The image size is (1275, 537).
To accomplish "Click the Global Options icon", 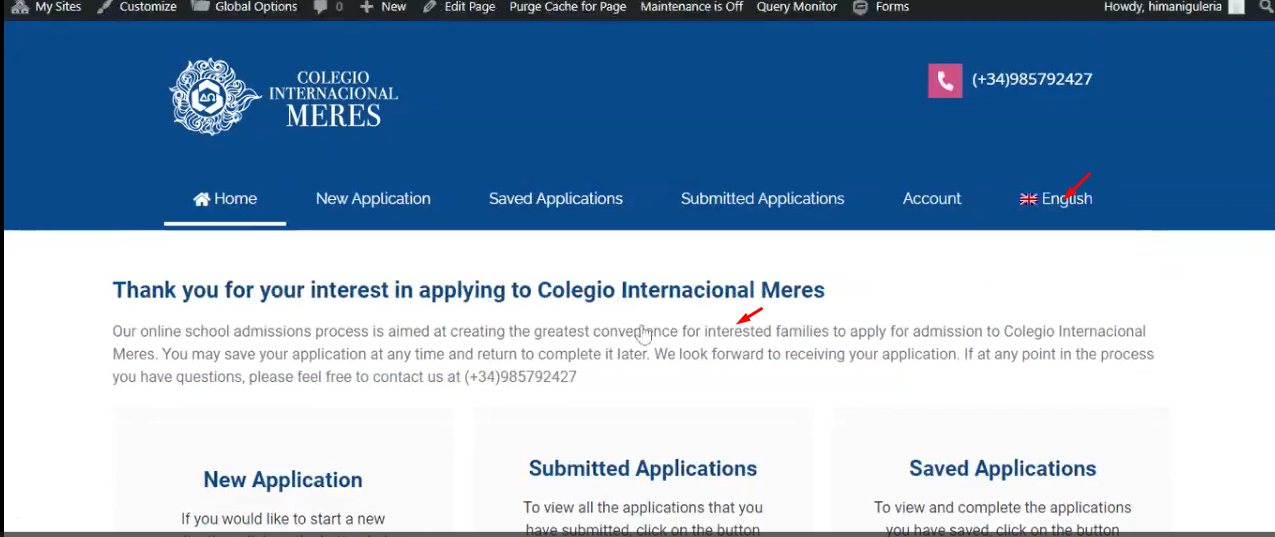I will coord(200,7).
